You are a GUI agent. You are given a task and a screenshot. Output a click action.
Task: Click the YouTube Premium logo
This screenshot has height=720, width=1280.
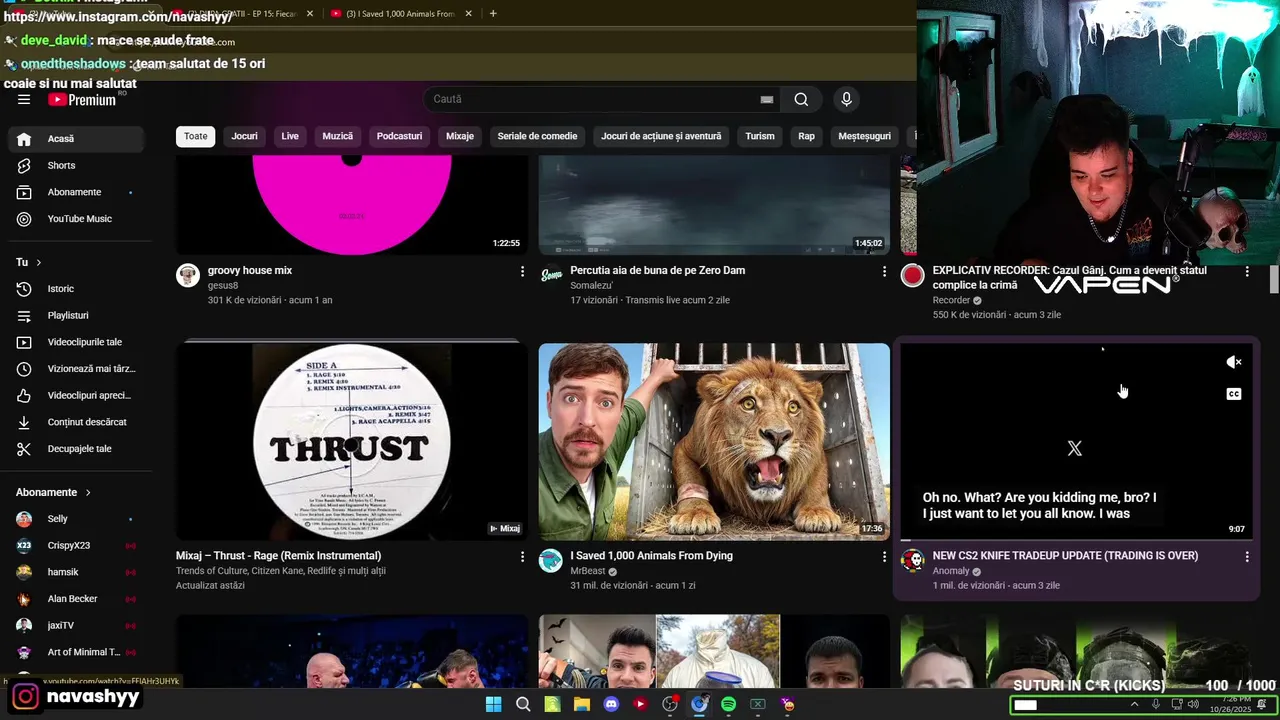click(82, 99)
